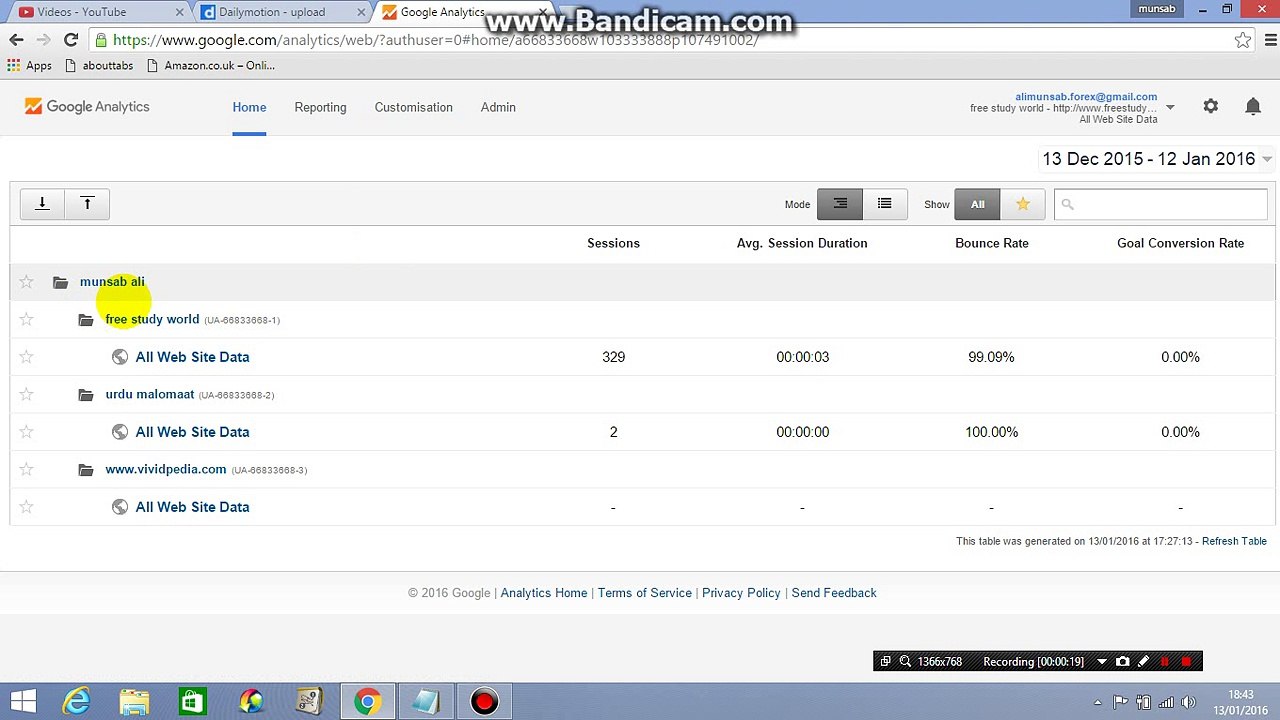Open the Apps bookmarks shortcut
The image size is (1280, 720).
pos(30,65)
